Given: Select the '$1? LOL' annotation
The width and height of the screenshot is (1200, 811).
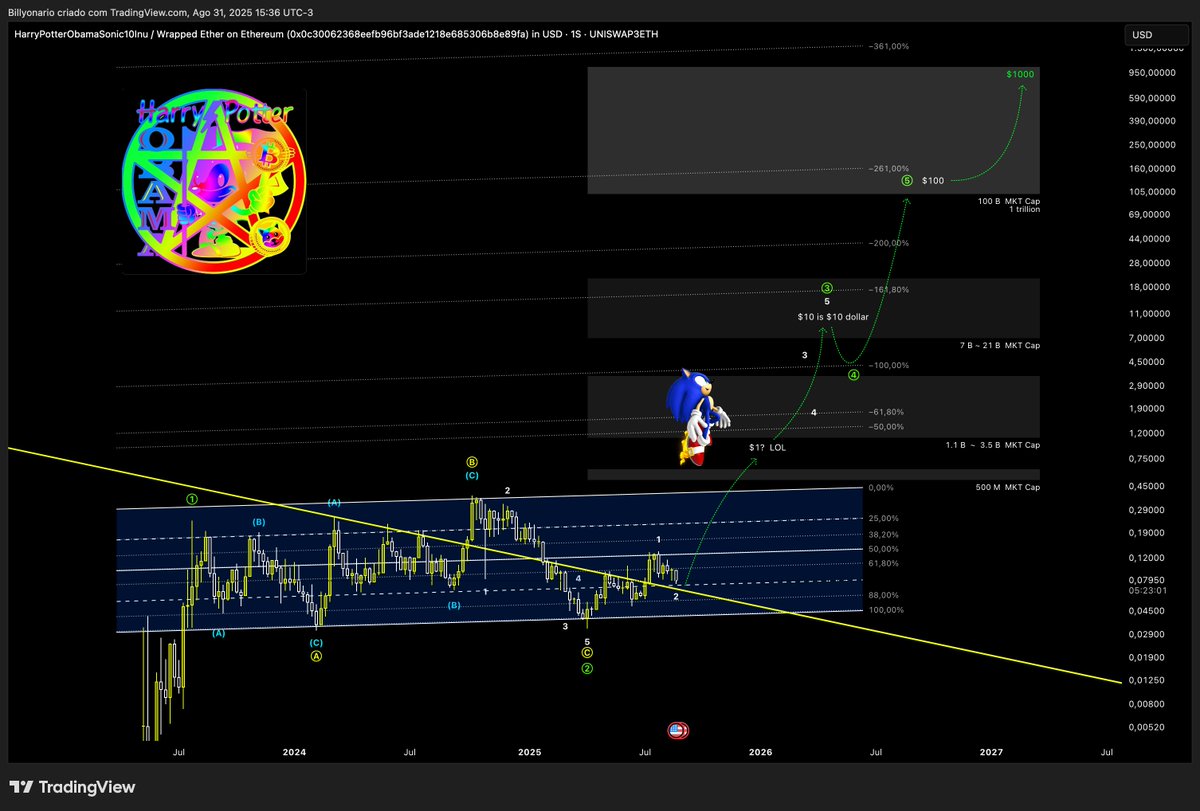Looking at the screenshot, I should click(768, 447).
